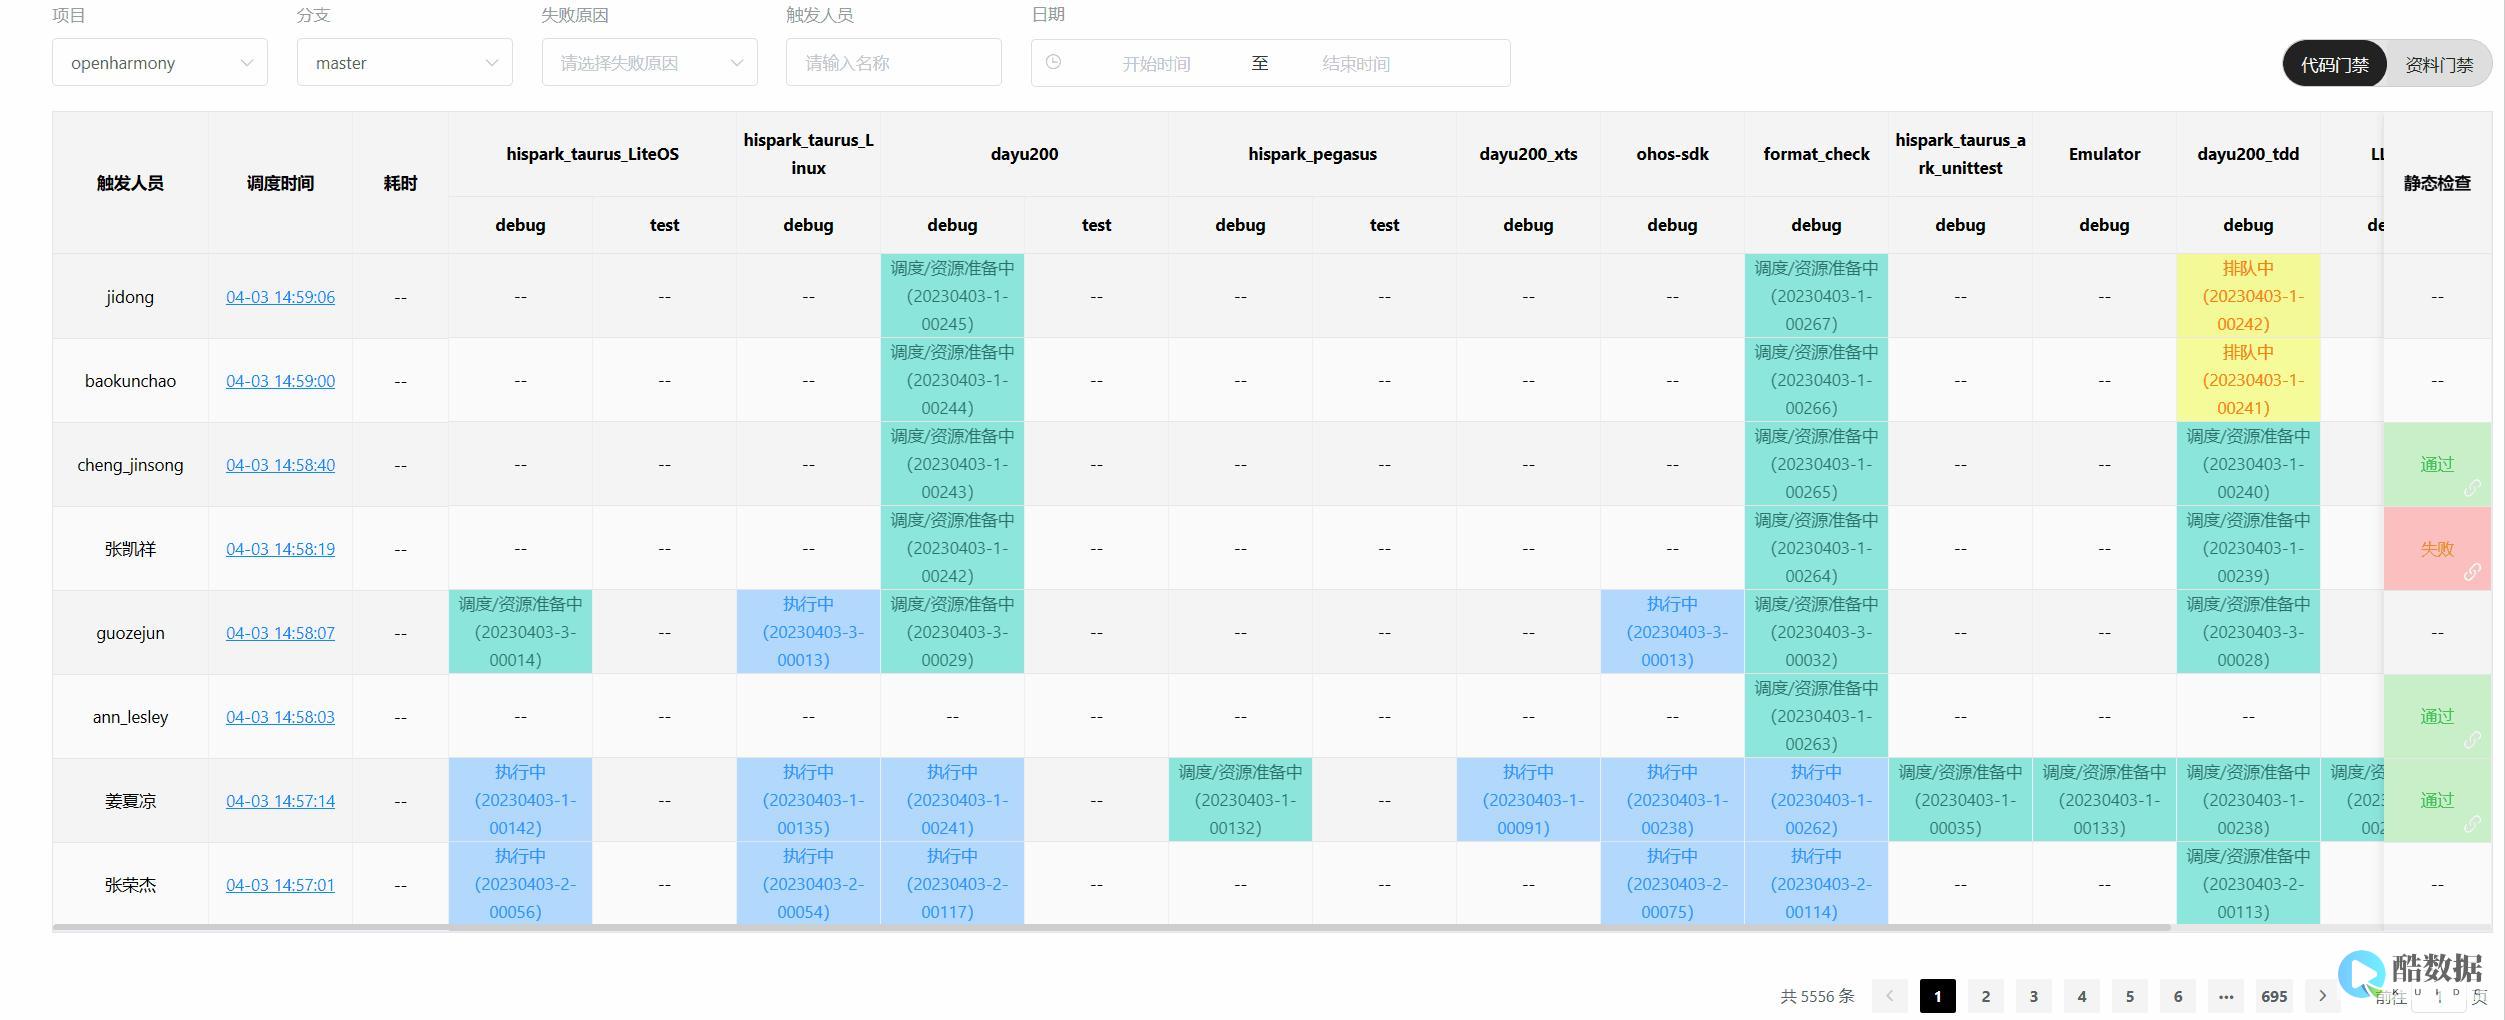
Task: Click the 耗时 column header
Action: [x=400, y=183]
